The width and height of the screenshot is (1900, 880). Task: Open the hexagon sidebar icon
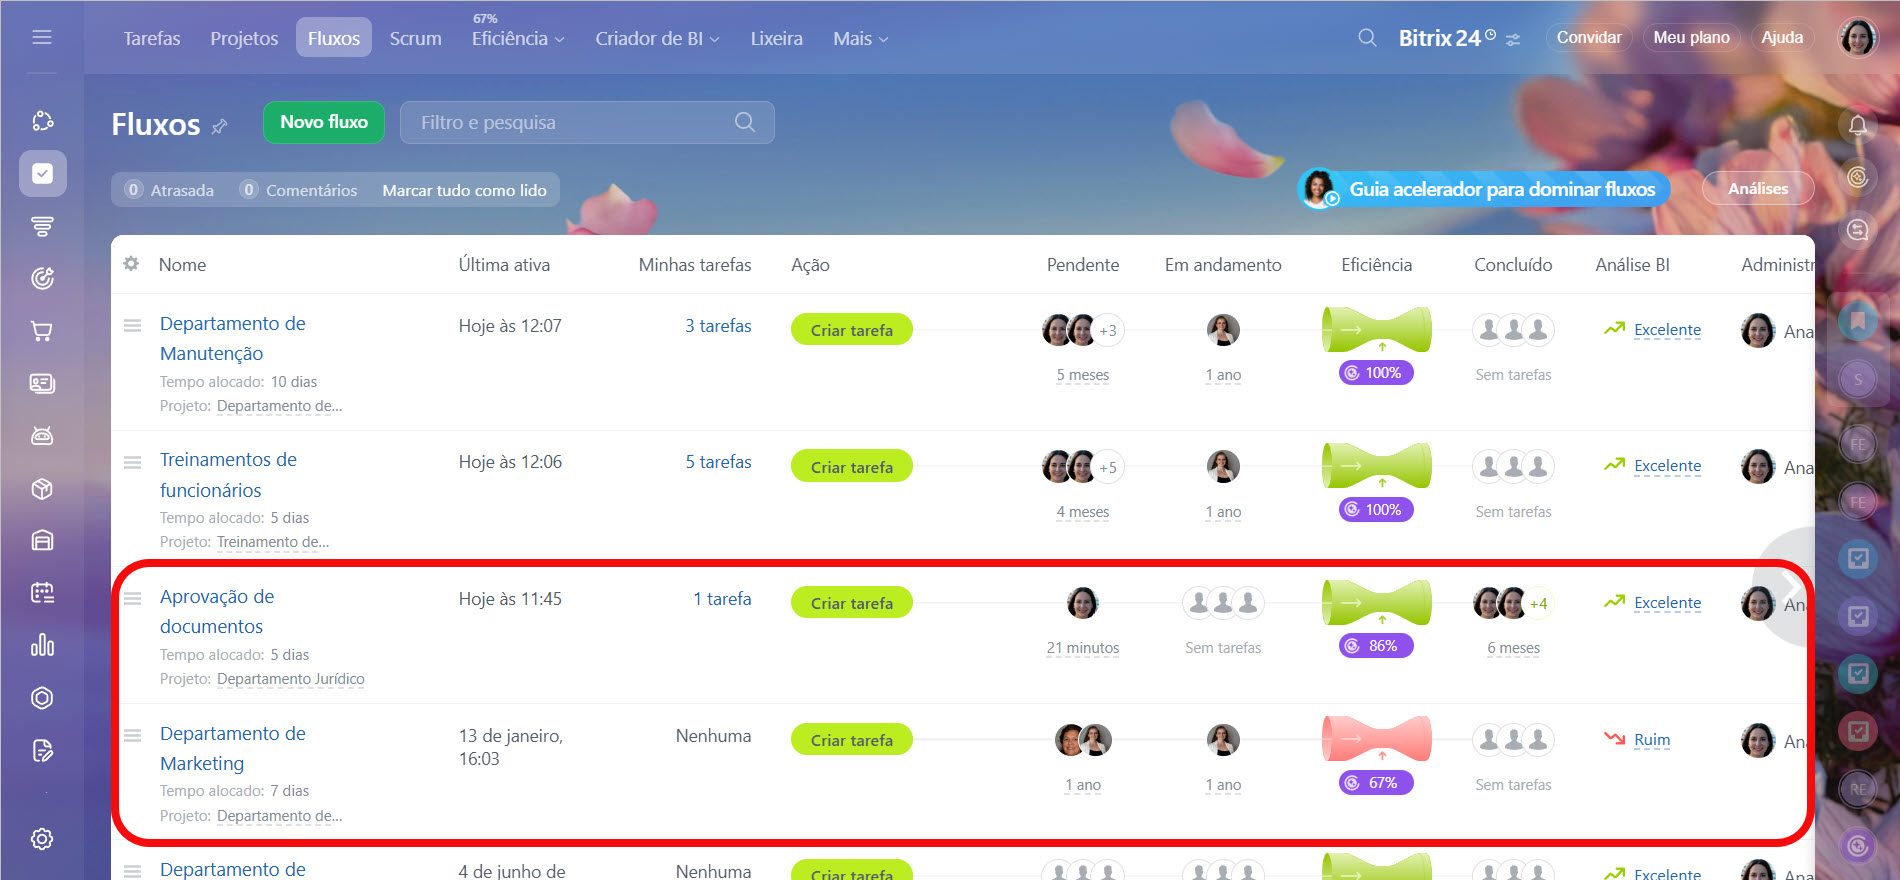click(42, 698)
